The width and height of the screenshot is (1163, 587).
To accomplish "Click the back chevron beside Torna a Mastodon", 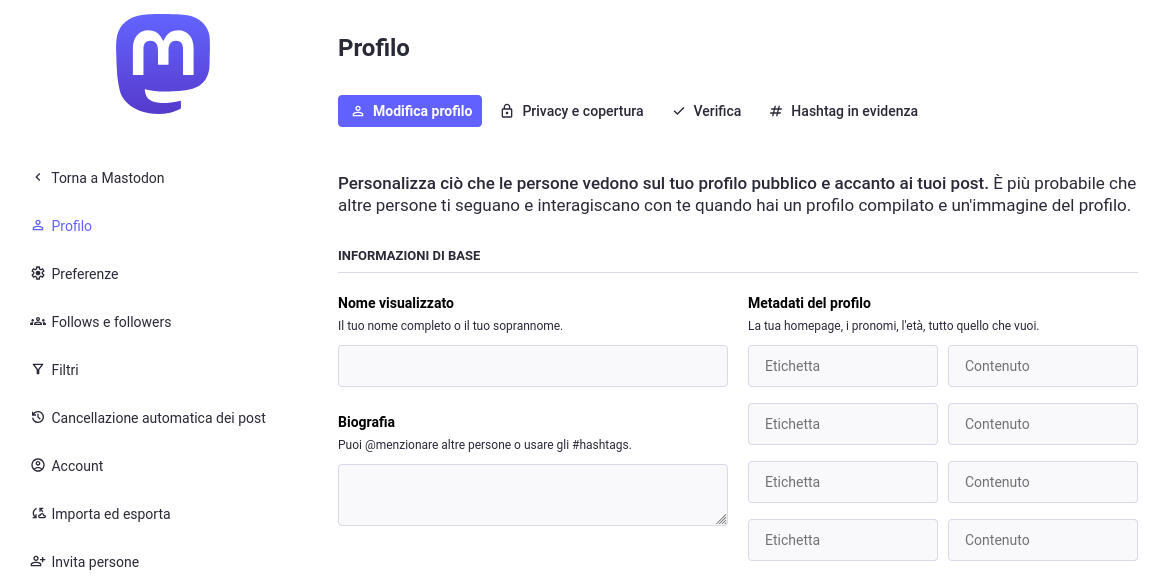I will click(38, 178).
